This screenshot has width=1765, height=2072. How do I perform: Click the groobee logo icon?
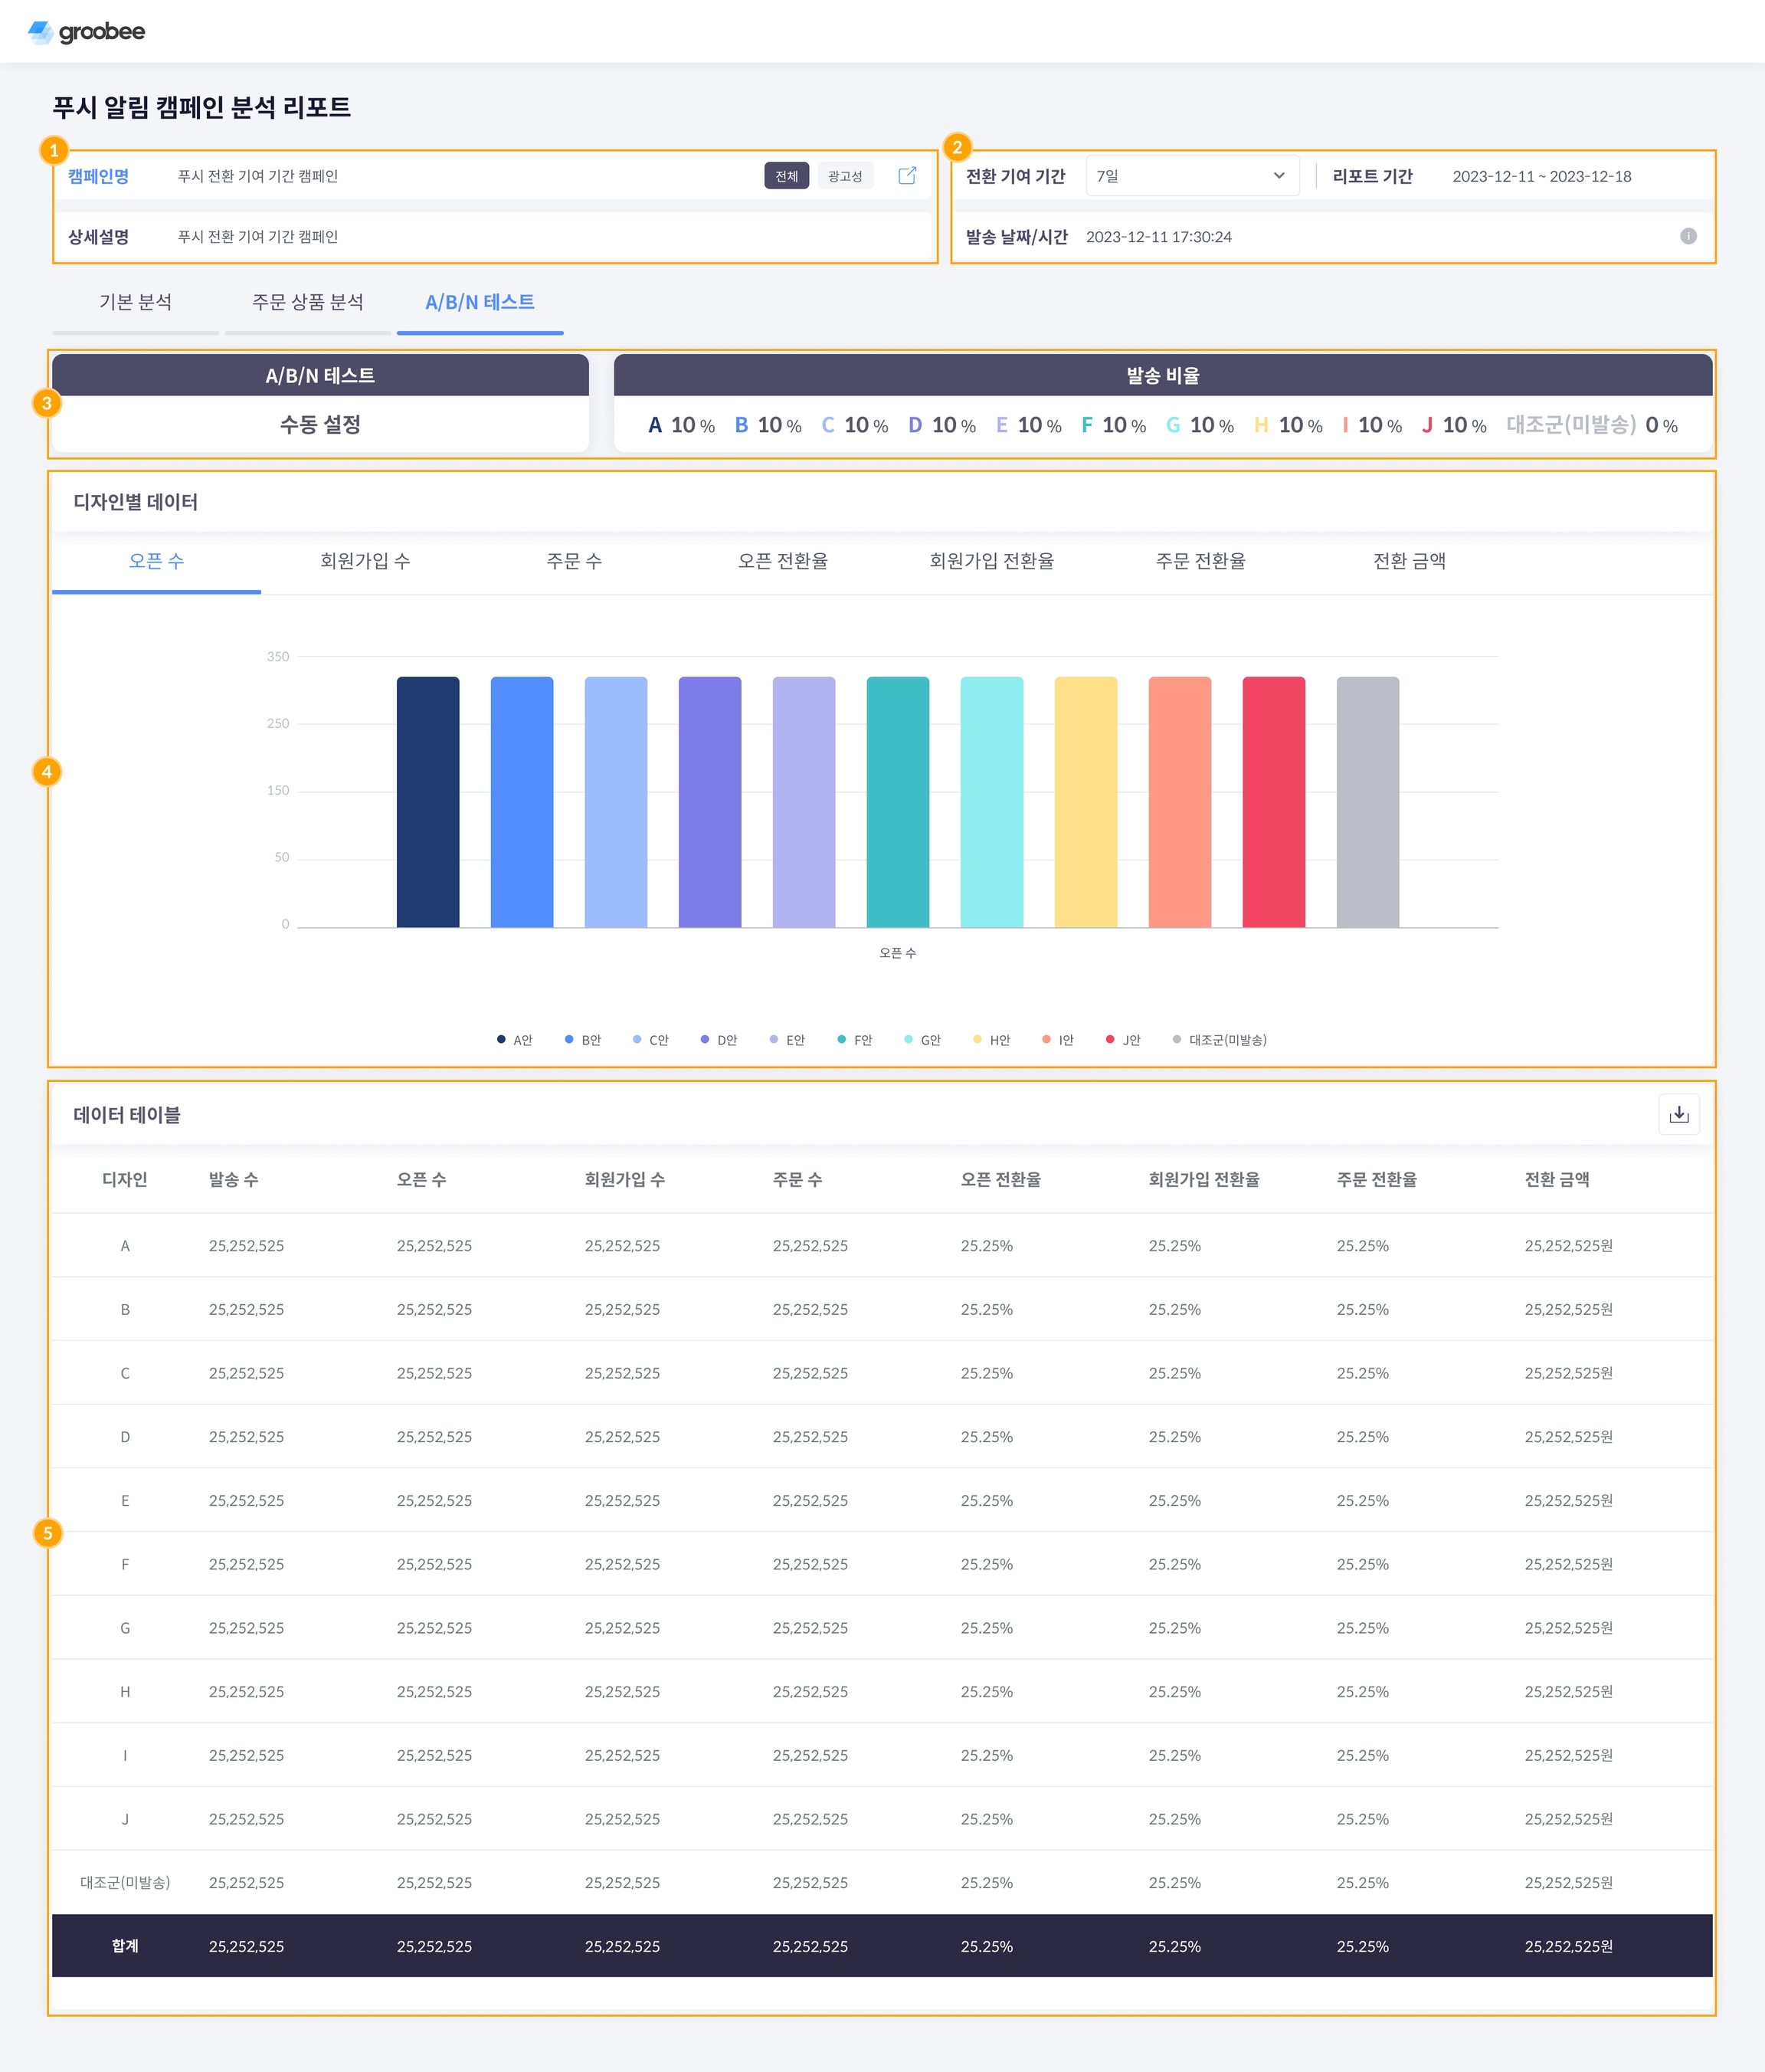click(x=41, y=32)
